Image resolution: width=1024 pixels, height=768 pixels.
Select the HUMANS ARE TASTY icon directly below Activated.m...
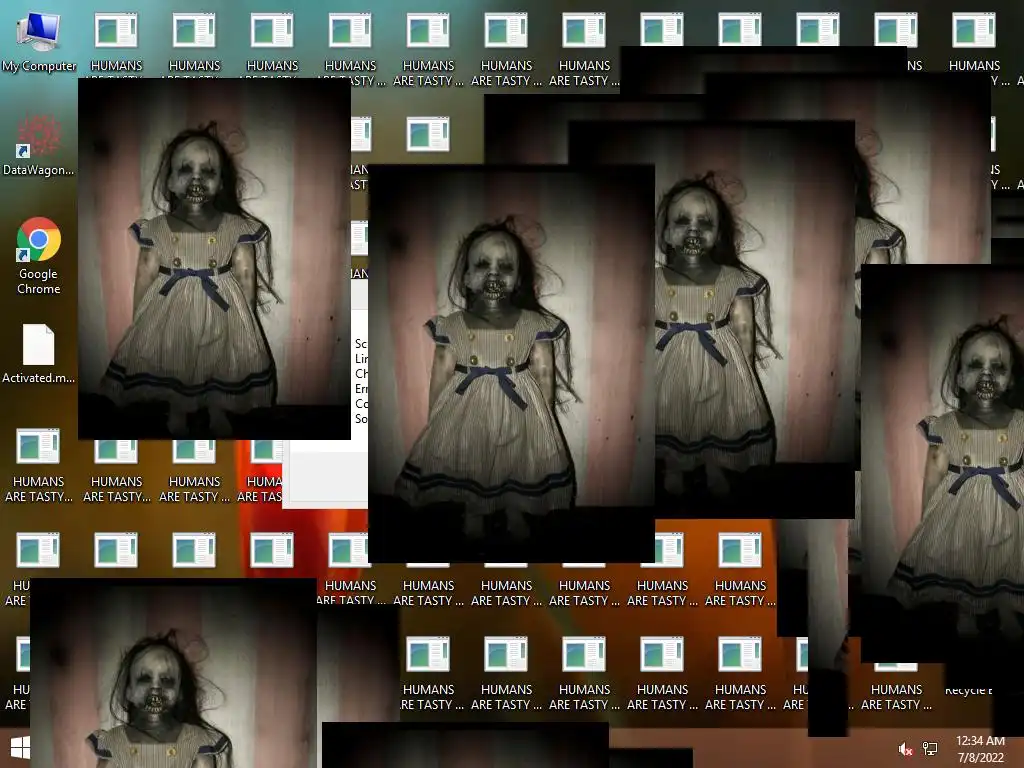pos(39,465)
